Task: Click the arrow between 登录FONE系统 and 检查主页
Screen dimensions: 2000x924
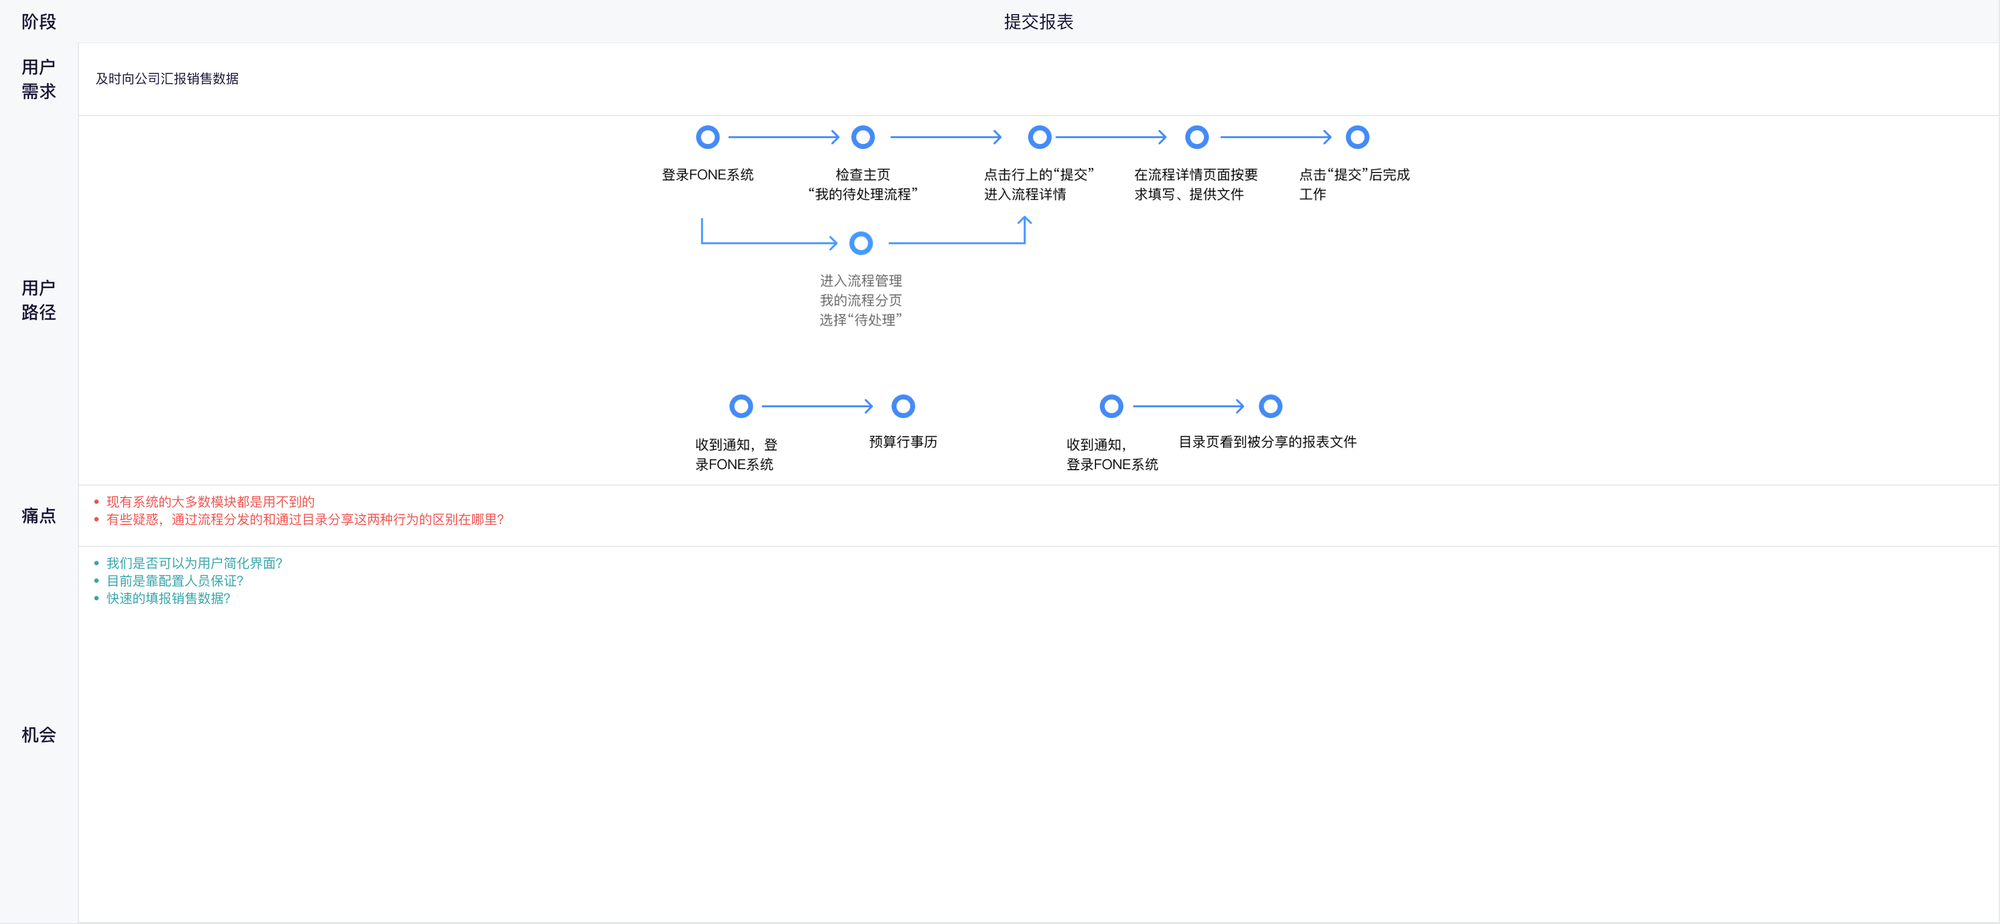Action: click(x=784, y=137)
